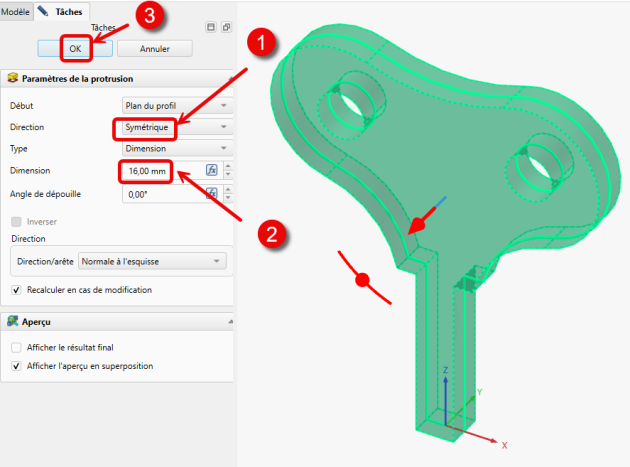Image resolution: width=630 pixels, height=467 pixels.
Task: Open the draft angle formula editor icon
Action: [x=212, y=193]
